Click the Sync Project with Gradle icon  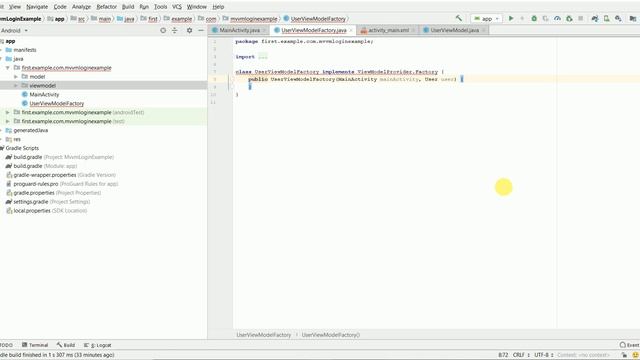[x=595, y=18]
